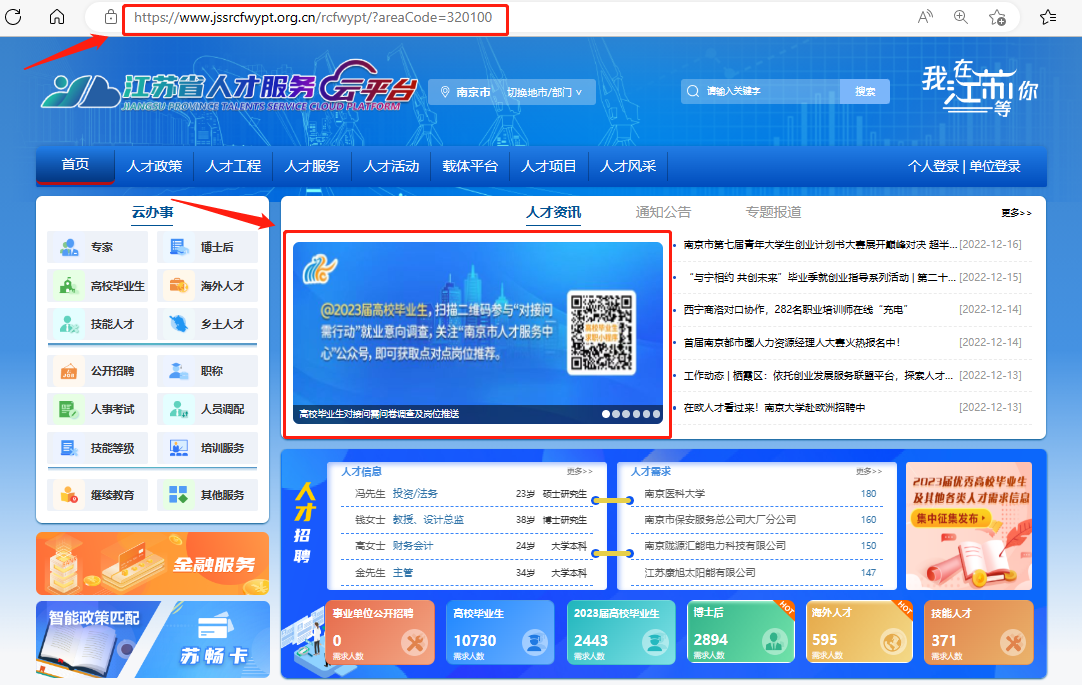
Task: Open the 技能人才 371 demand card
Action: click(978, 633)
